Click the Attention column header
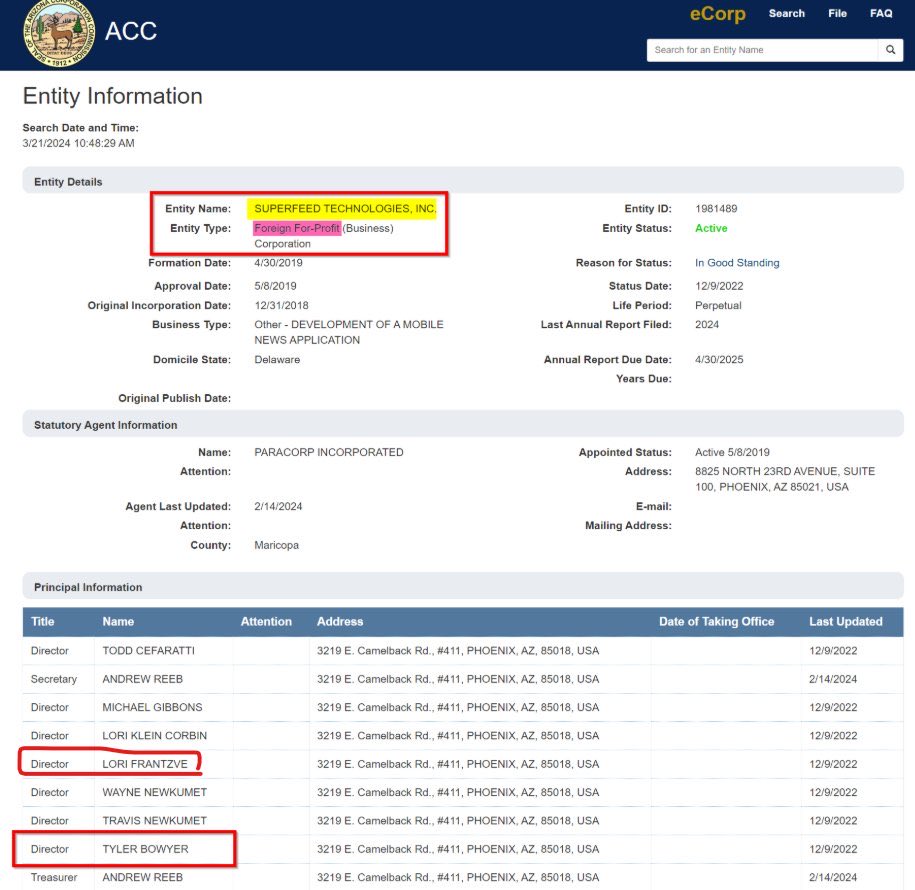 [266, 622]
